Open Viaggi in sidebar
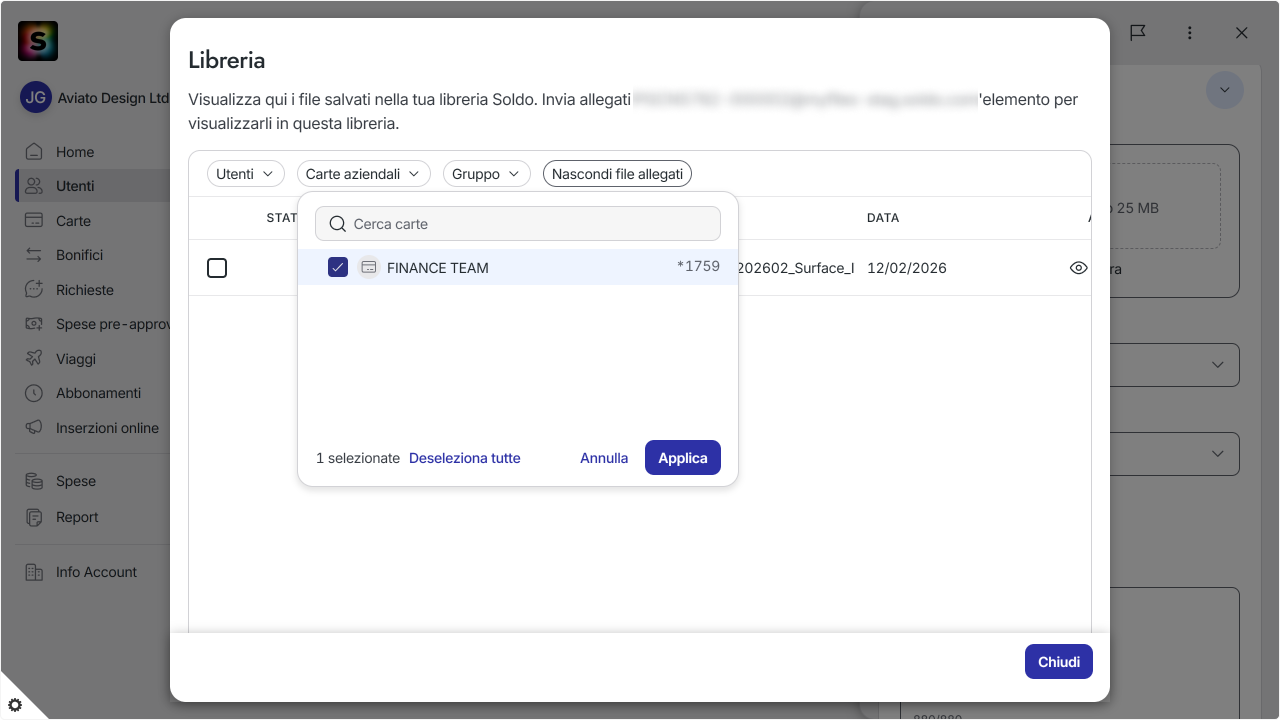This screenshot has width=1280, height=720. pos(76,359)
